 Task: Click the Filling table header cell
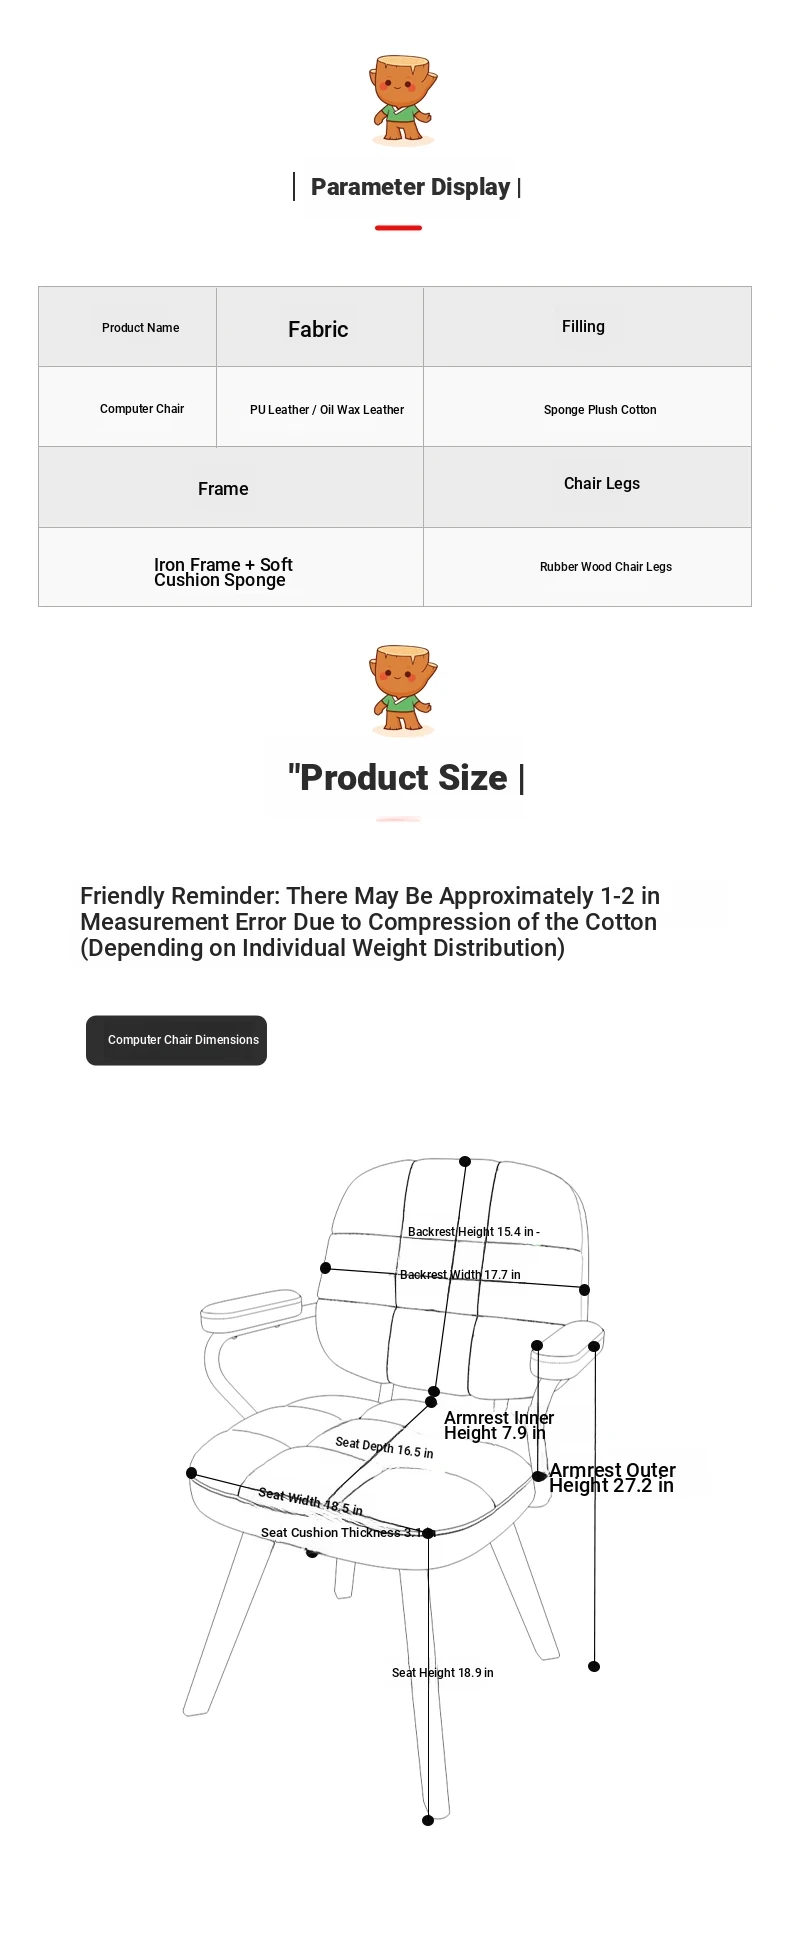pyautogui.click(x=587, y=327)
